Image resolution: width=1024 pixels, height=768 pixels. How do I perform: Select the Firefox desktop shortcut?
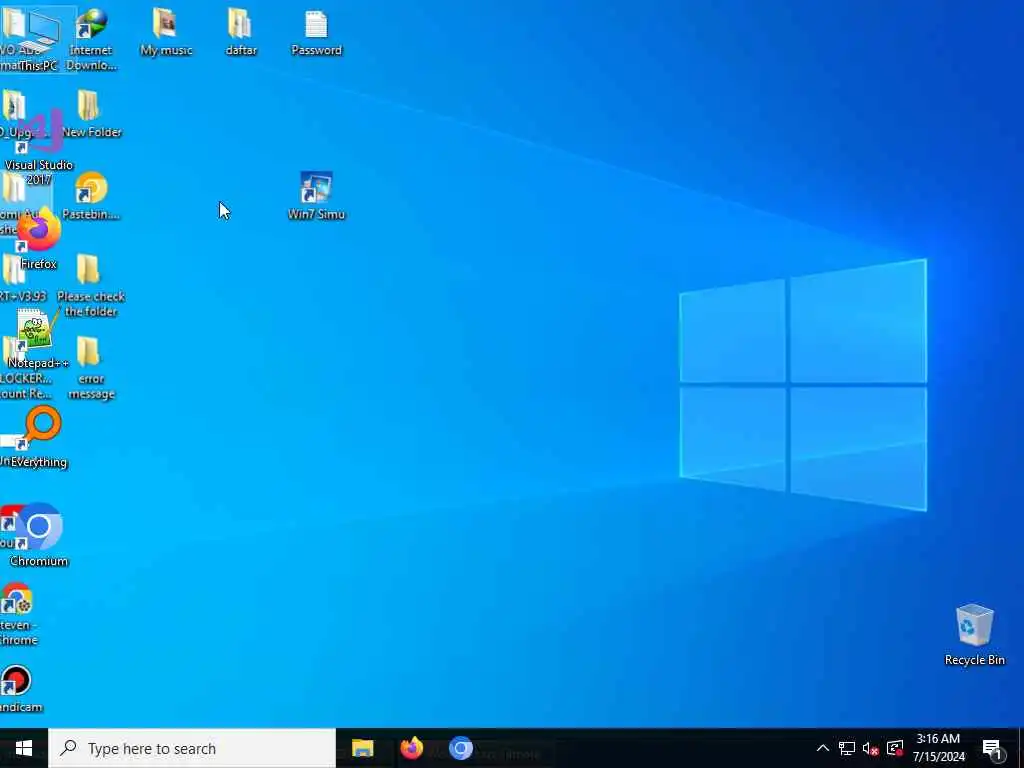[x=39, y=238]
